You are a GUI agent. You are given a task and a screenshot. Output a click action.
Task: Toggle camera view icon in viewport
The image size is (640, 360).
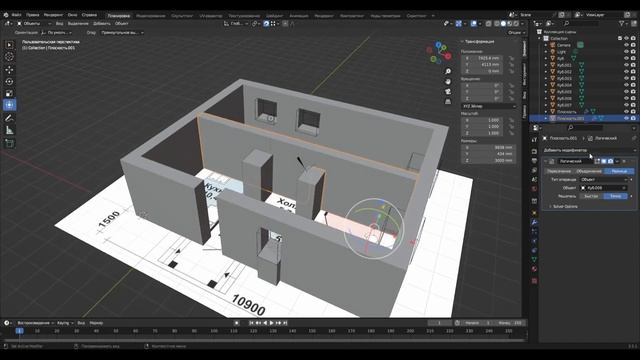point(448,91)
